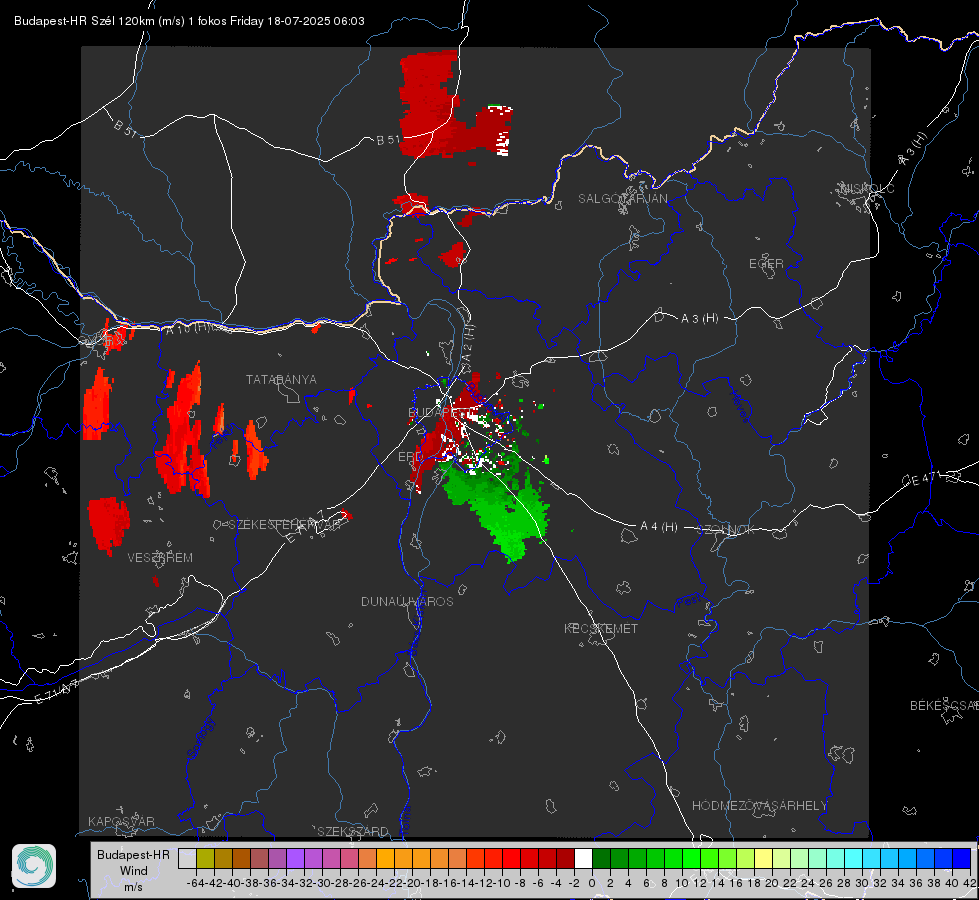Click the "A 2 (H)" road label

[x=468, y=342]
